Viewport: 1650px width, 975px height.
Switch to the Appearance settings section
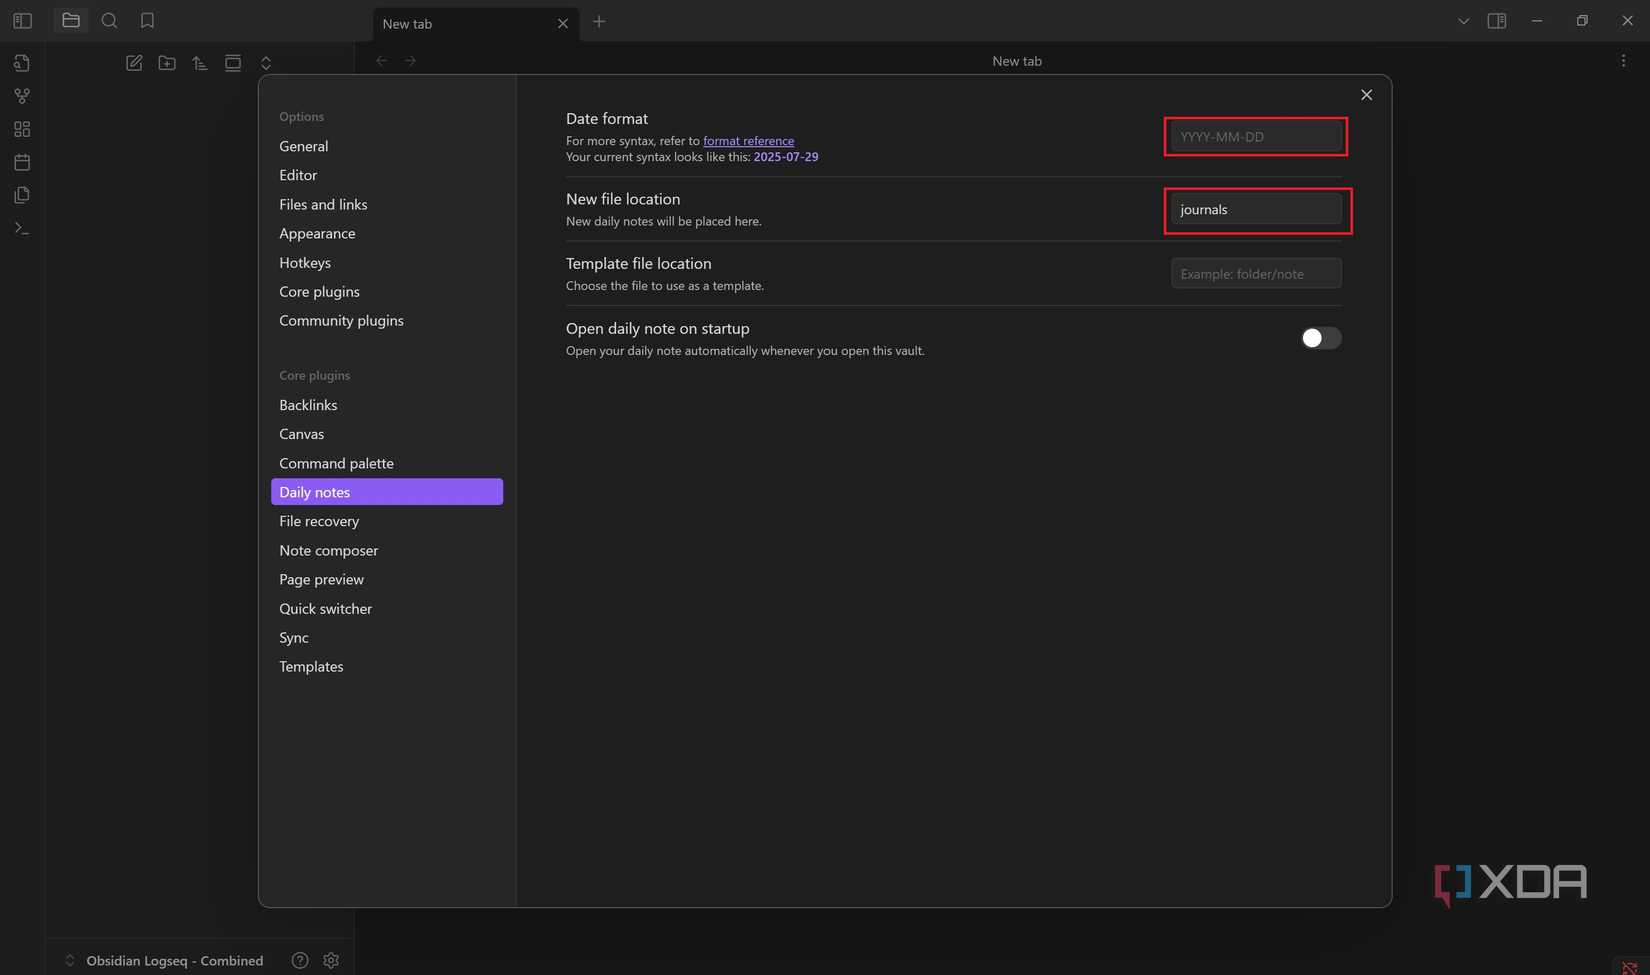tap(317, 233)
